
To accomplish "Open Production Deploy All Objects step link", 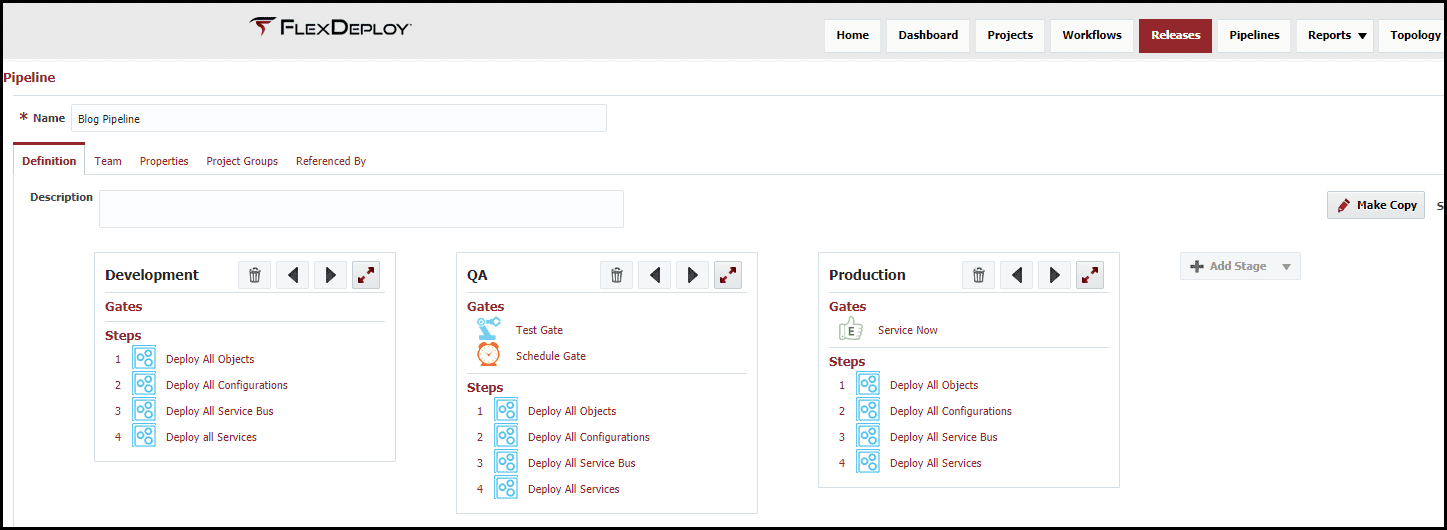I will [x=934, y=385].
